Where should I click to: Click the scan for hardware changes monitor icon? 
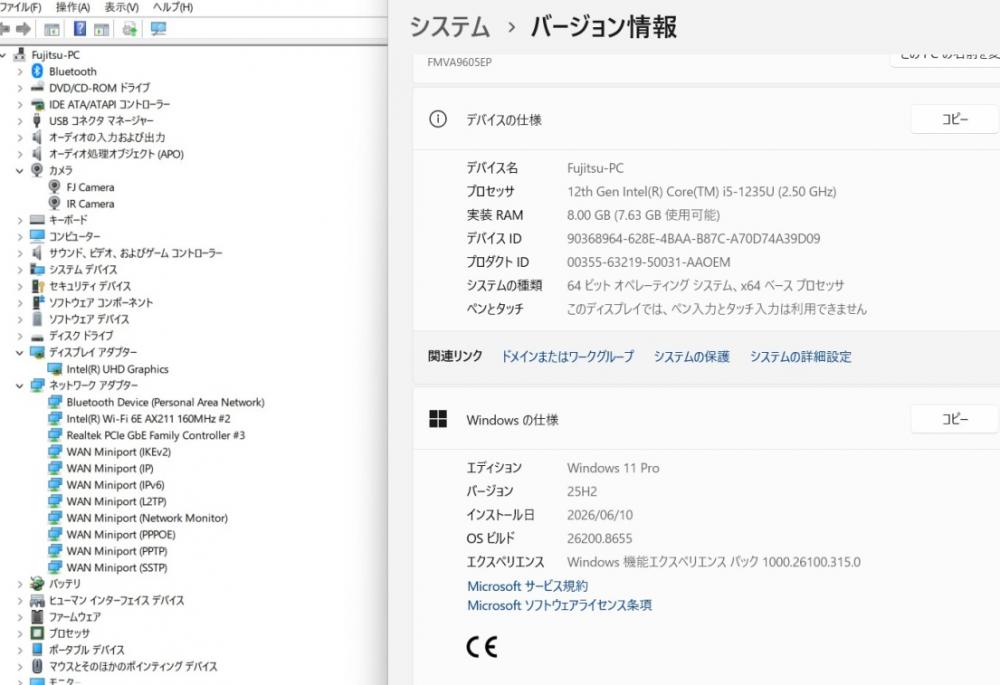pos(158,29)
